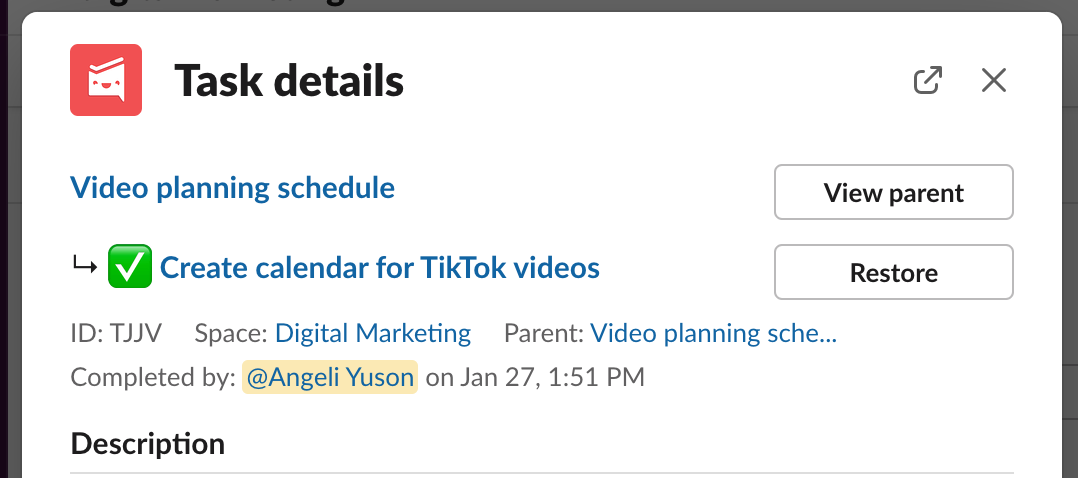This screenshot has width=1078, height=478.
Task: Open the Digital Marketing space link
Action: point(373,334)
